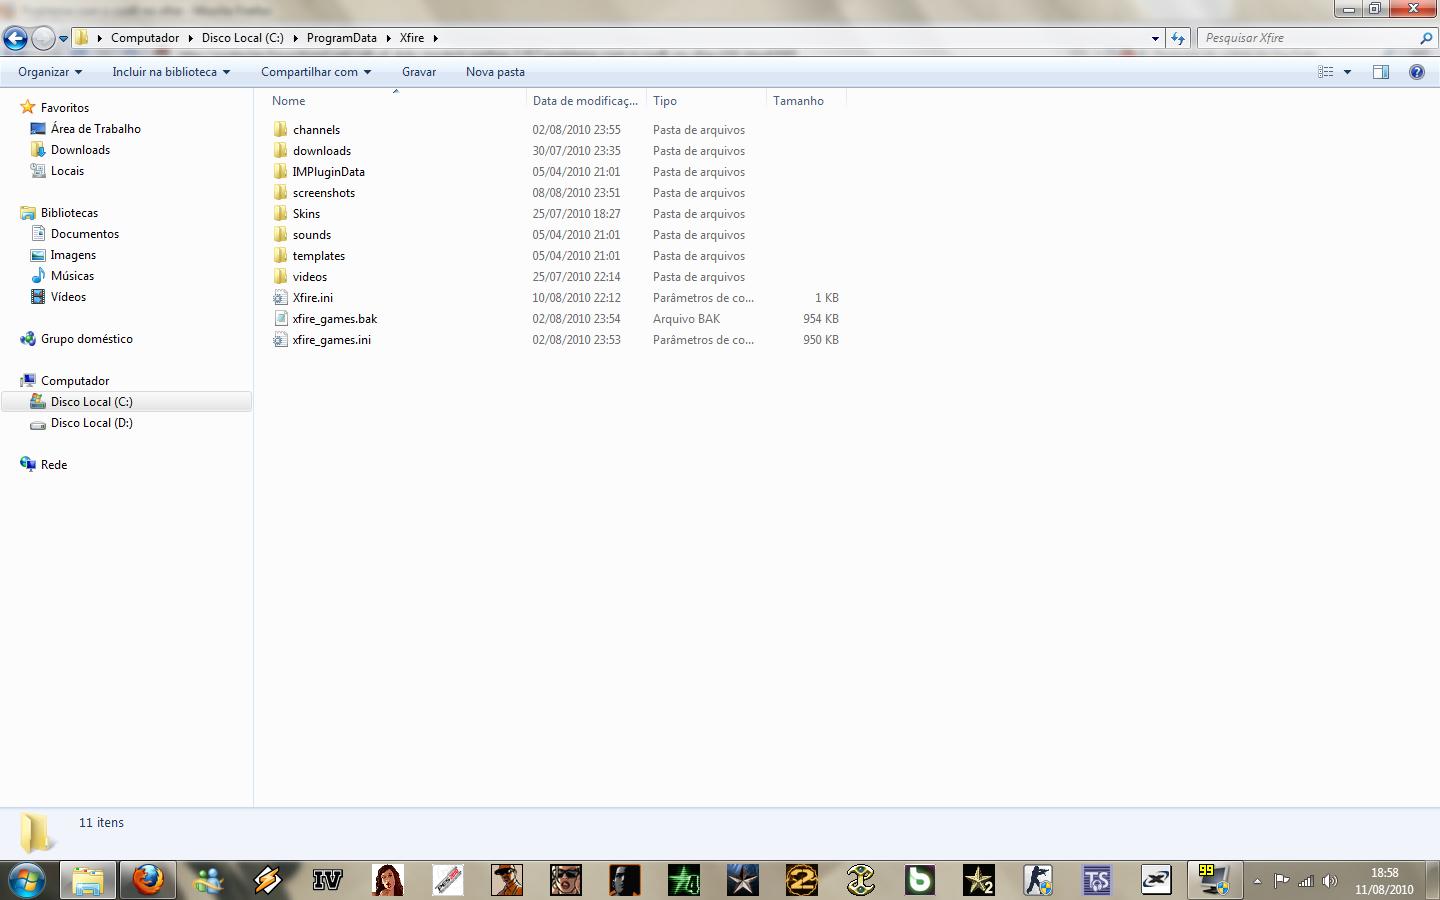Open Imagens library
Image resolution: width=1440 pixels, height=900 pixels.
pyautogui.click(x=73, y=255)
